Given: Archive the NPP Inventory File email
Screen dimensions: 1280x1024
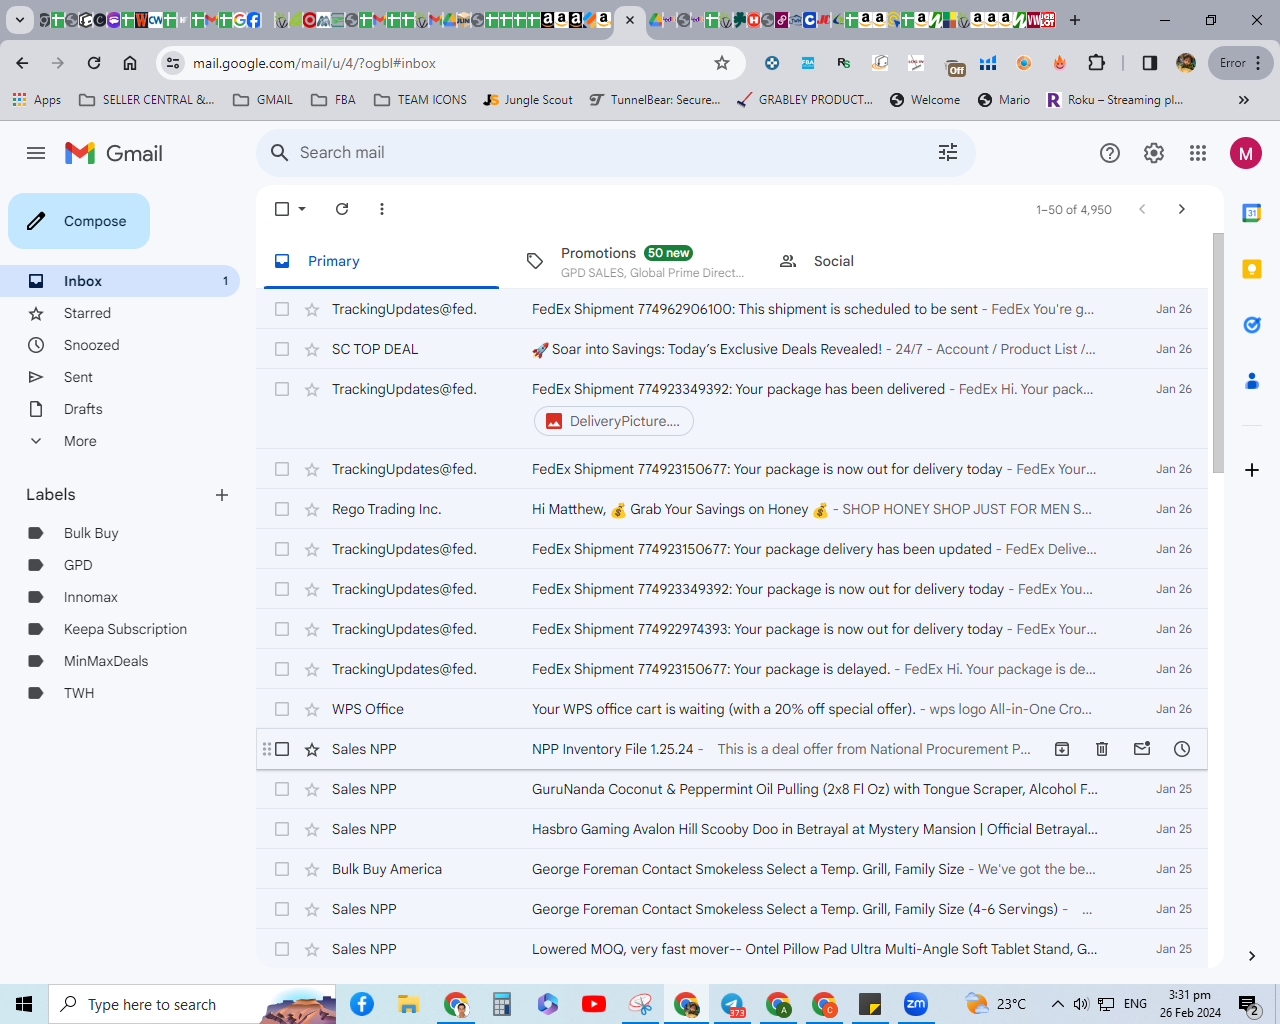Looking at the screenshot, I should pos(1062,749).
